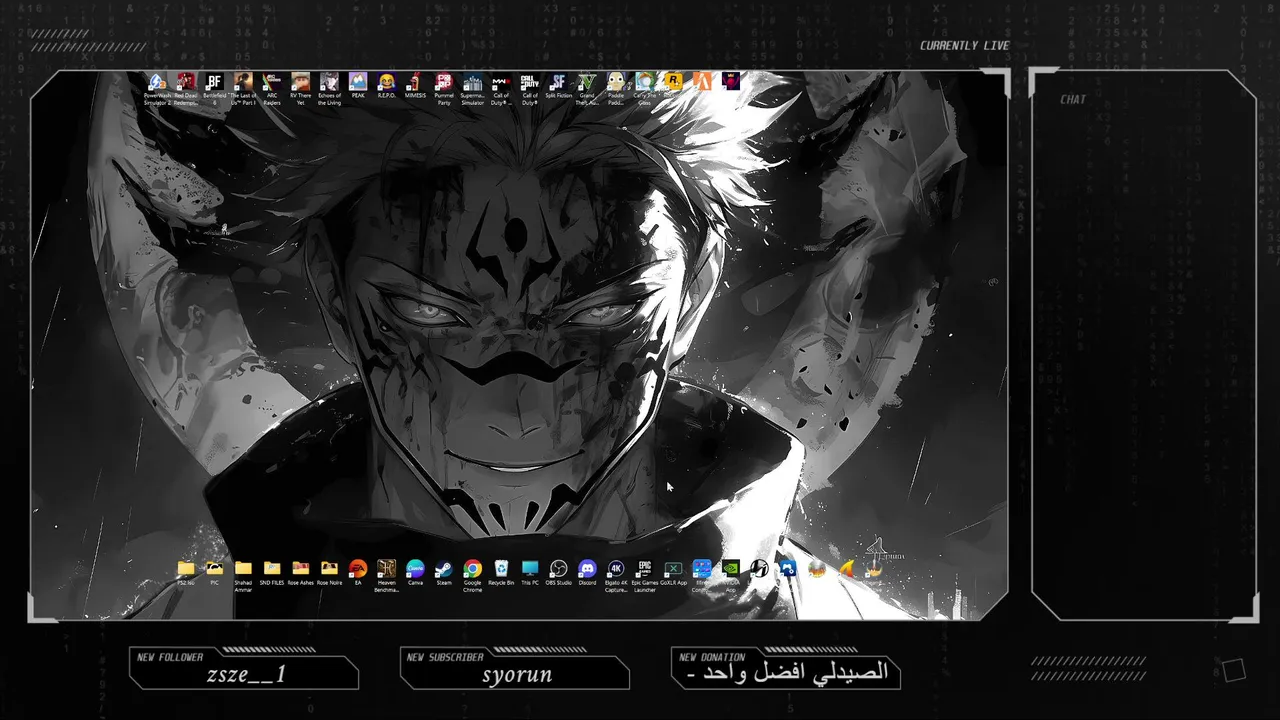Open PowerWash Simulator 2 desktop shortcut

(x=157, y=88)
